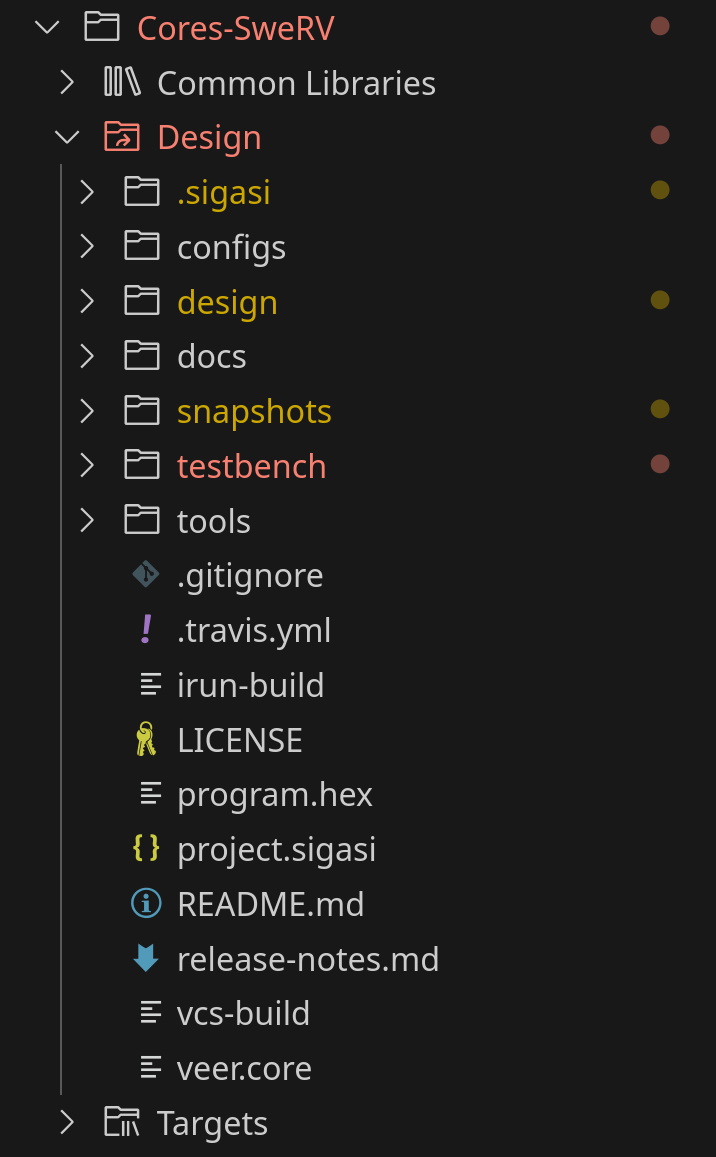
Task: Collapse the Cores-SweRV project root
Action: [47, 27]
